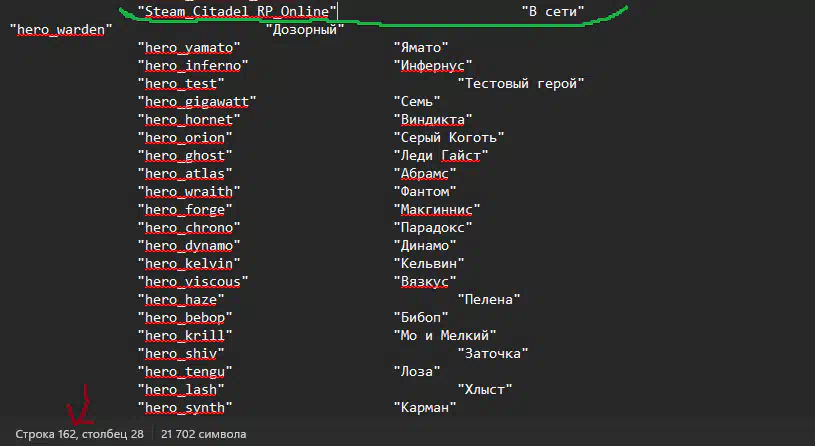Click the "hero_chrono" key
This screenshot has width=815, height=446.
click(189, 228)
